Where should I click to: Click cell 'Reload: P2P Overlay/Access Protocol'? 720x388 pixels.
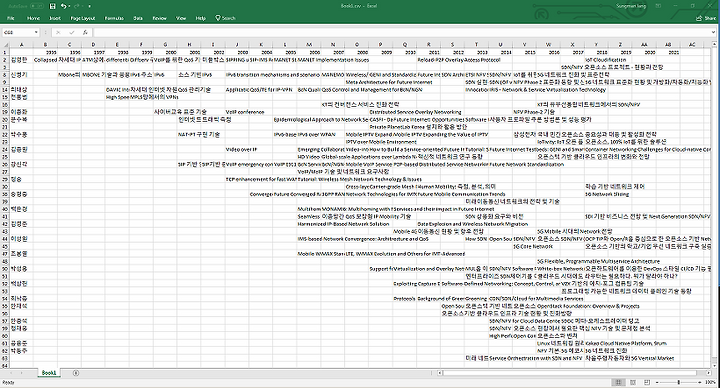pos(459,60)
